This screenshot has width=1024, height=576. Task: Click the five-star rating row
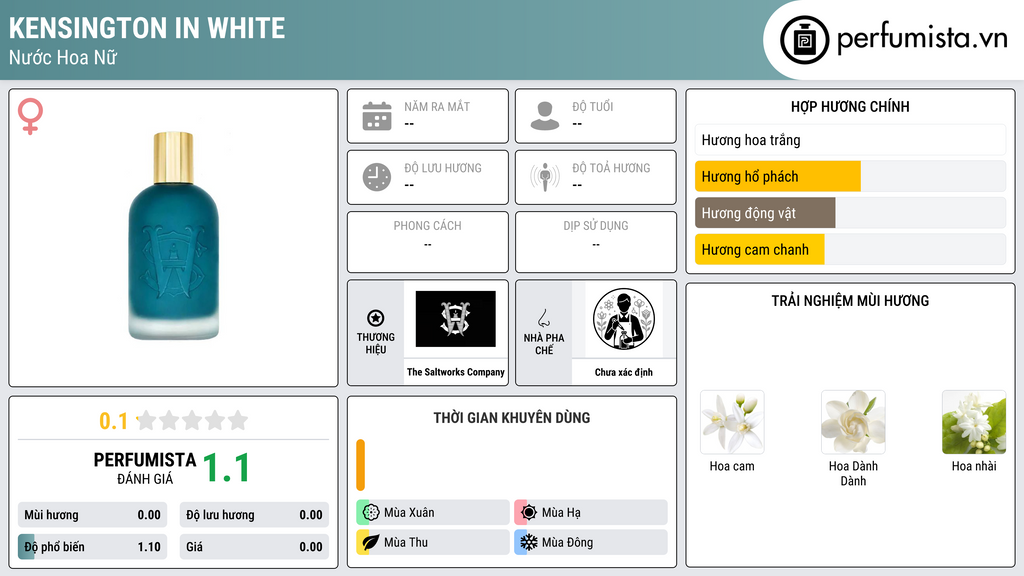pos(192,421)
